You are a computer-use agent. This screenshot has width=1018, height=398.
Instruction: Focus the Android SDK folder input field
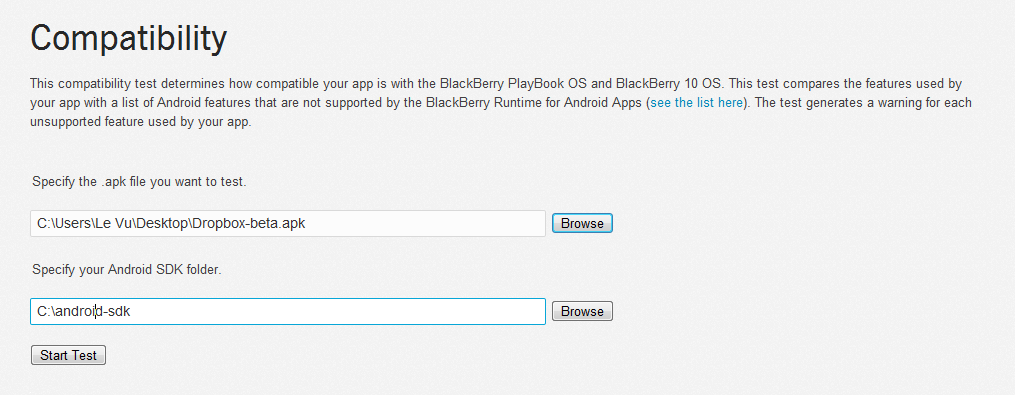pos(288,312)
